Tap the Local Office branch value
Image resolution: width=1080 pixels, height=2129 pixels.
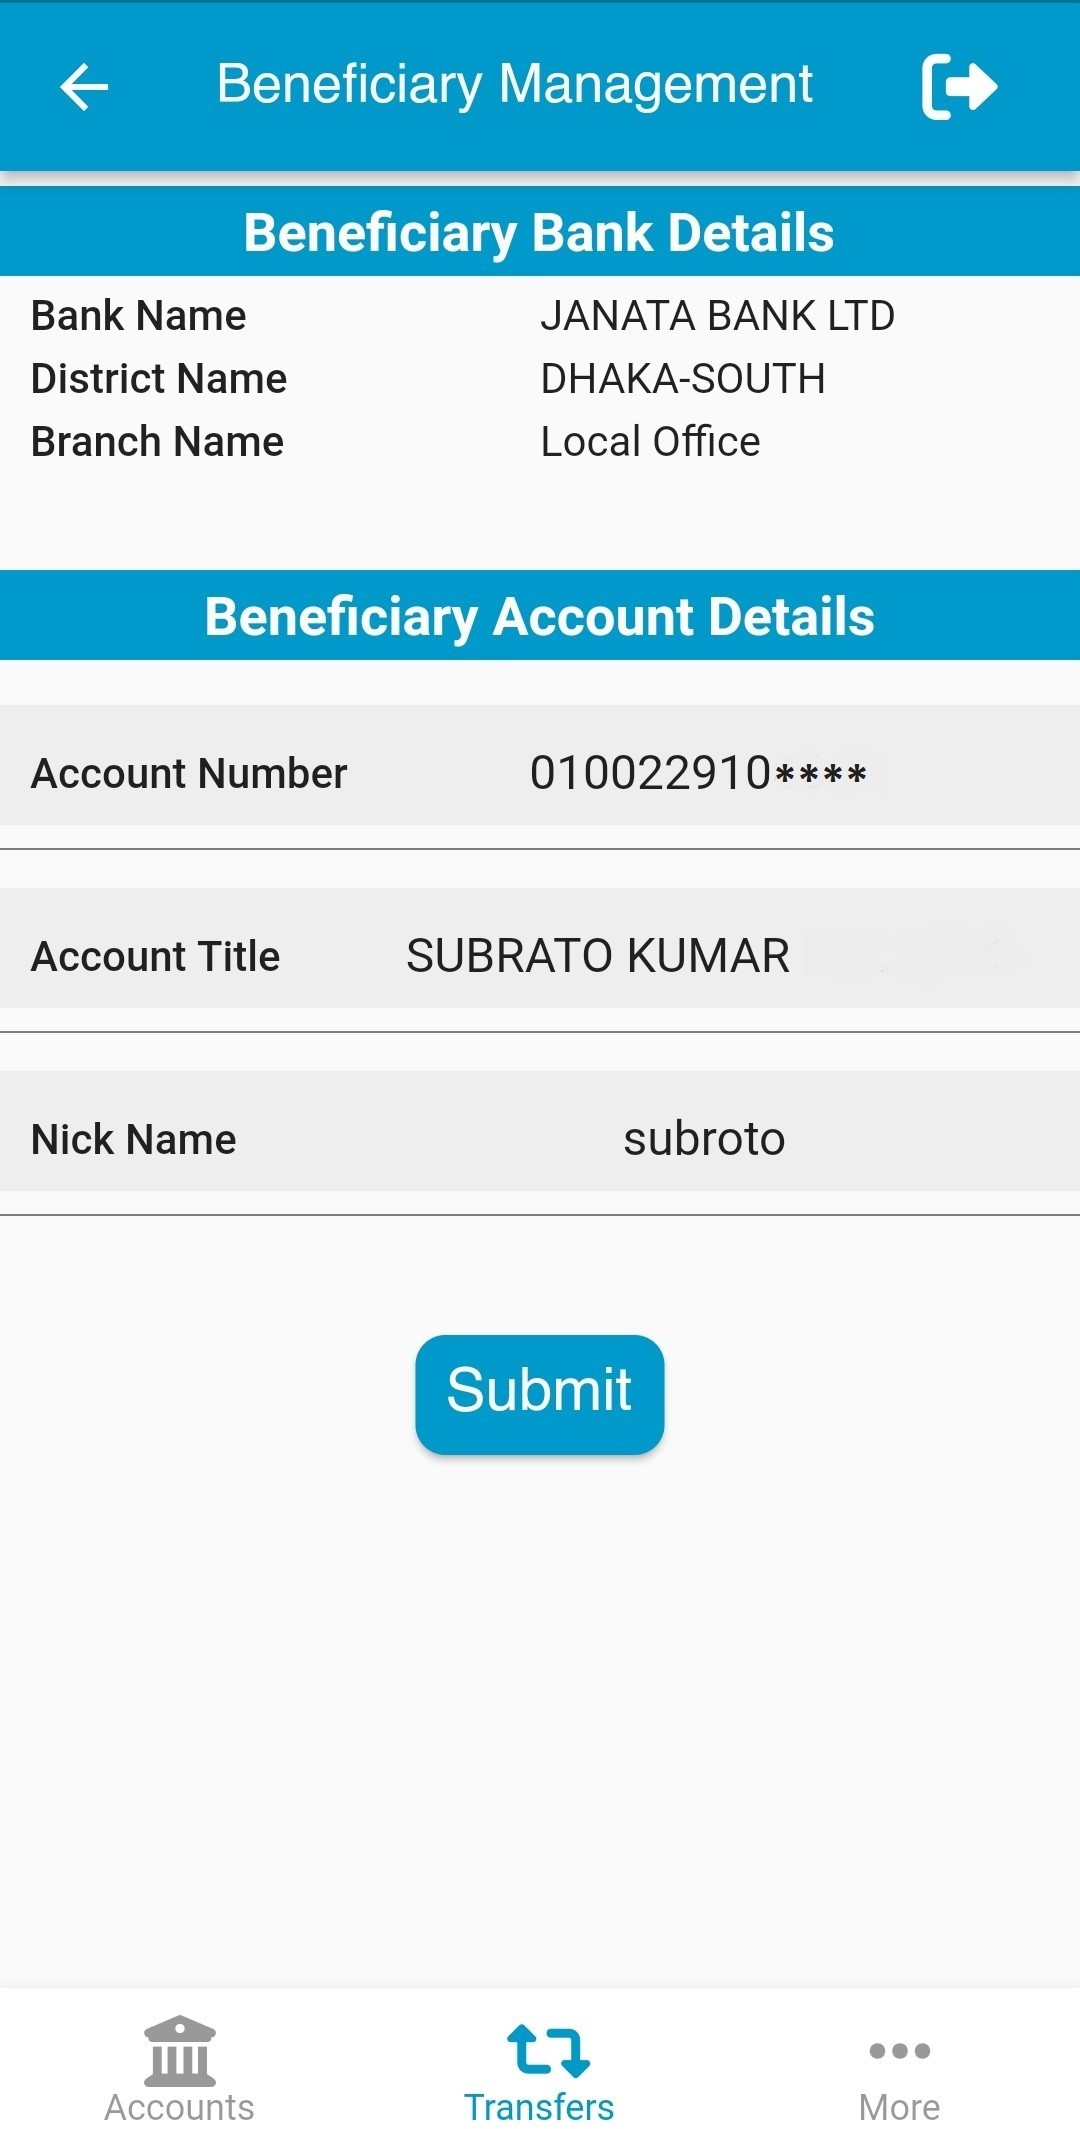coord(650,442)
